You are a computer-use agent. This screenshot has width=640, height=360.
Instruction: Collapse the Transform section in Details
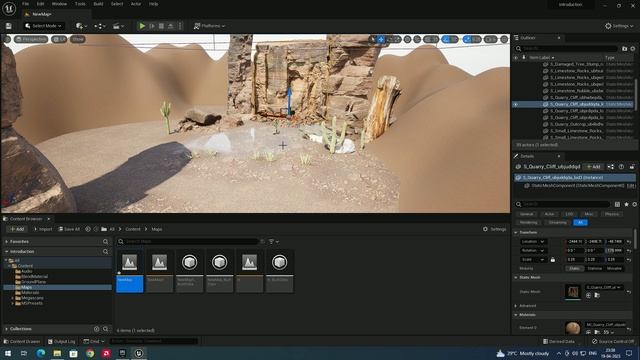[516, 232]
